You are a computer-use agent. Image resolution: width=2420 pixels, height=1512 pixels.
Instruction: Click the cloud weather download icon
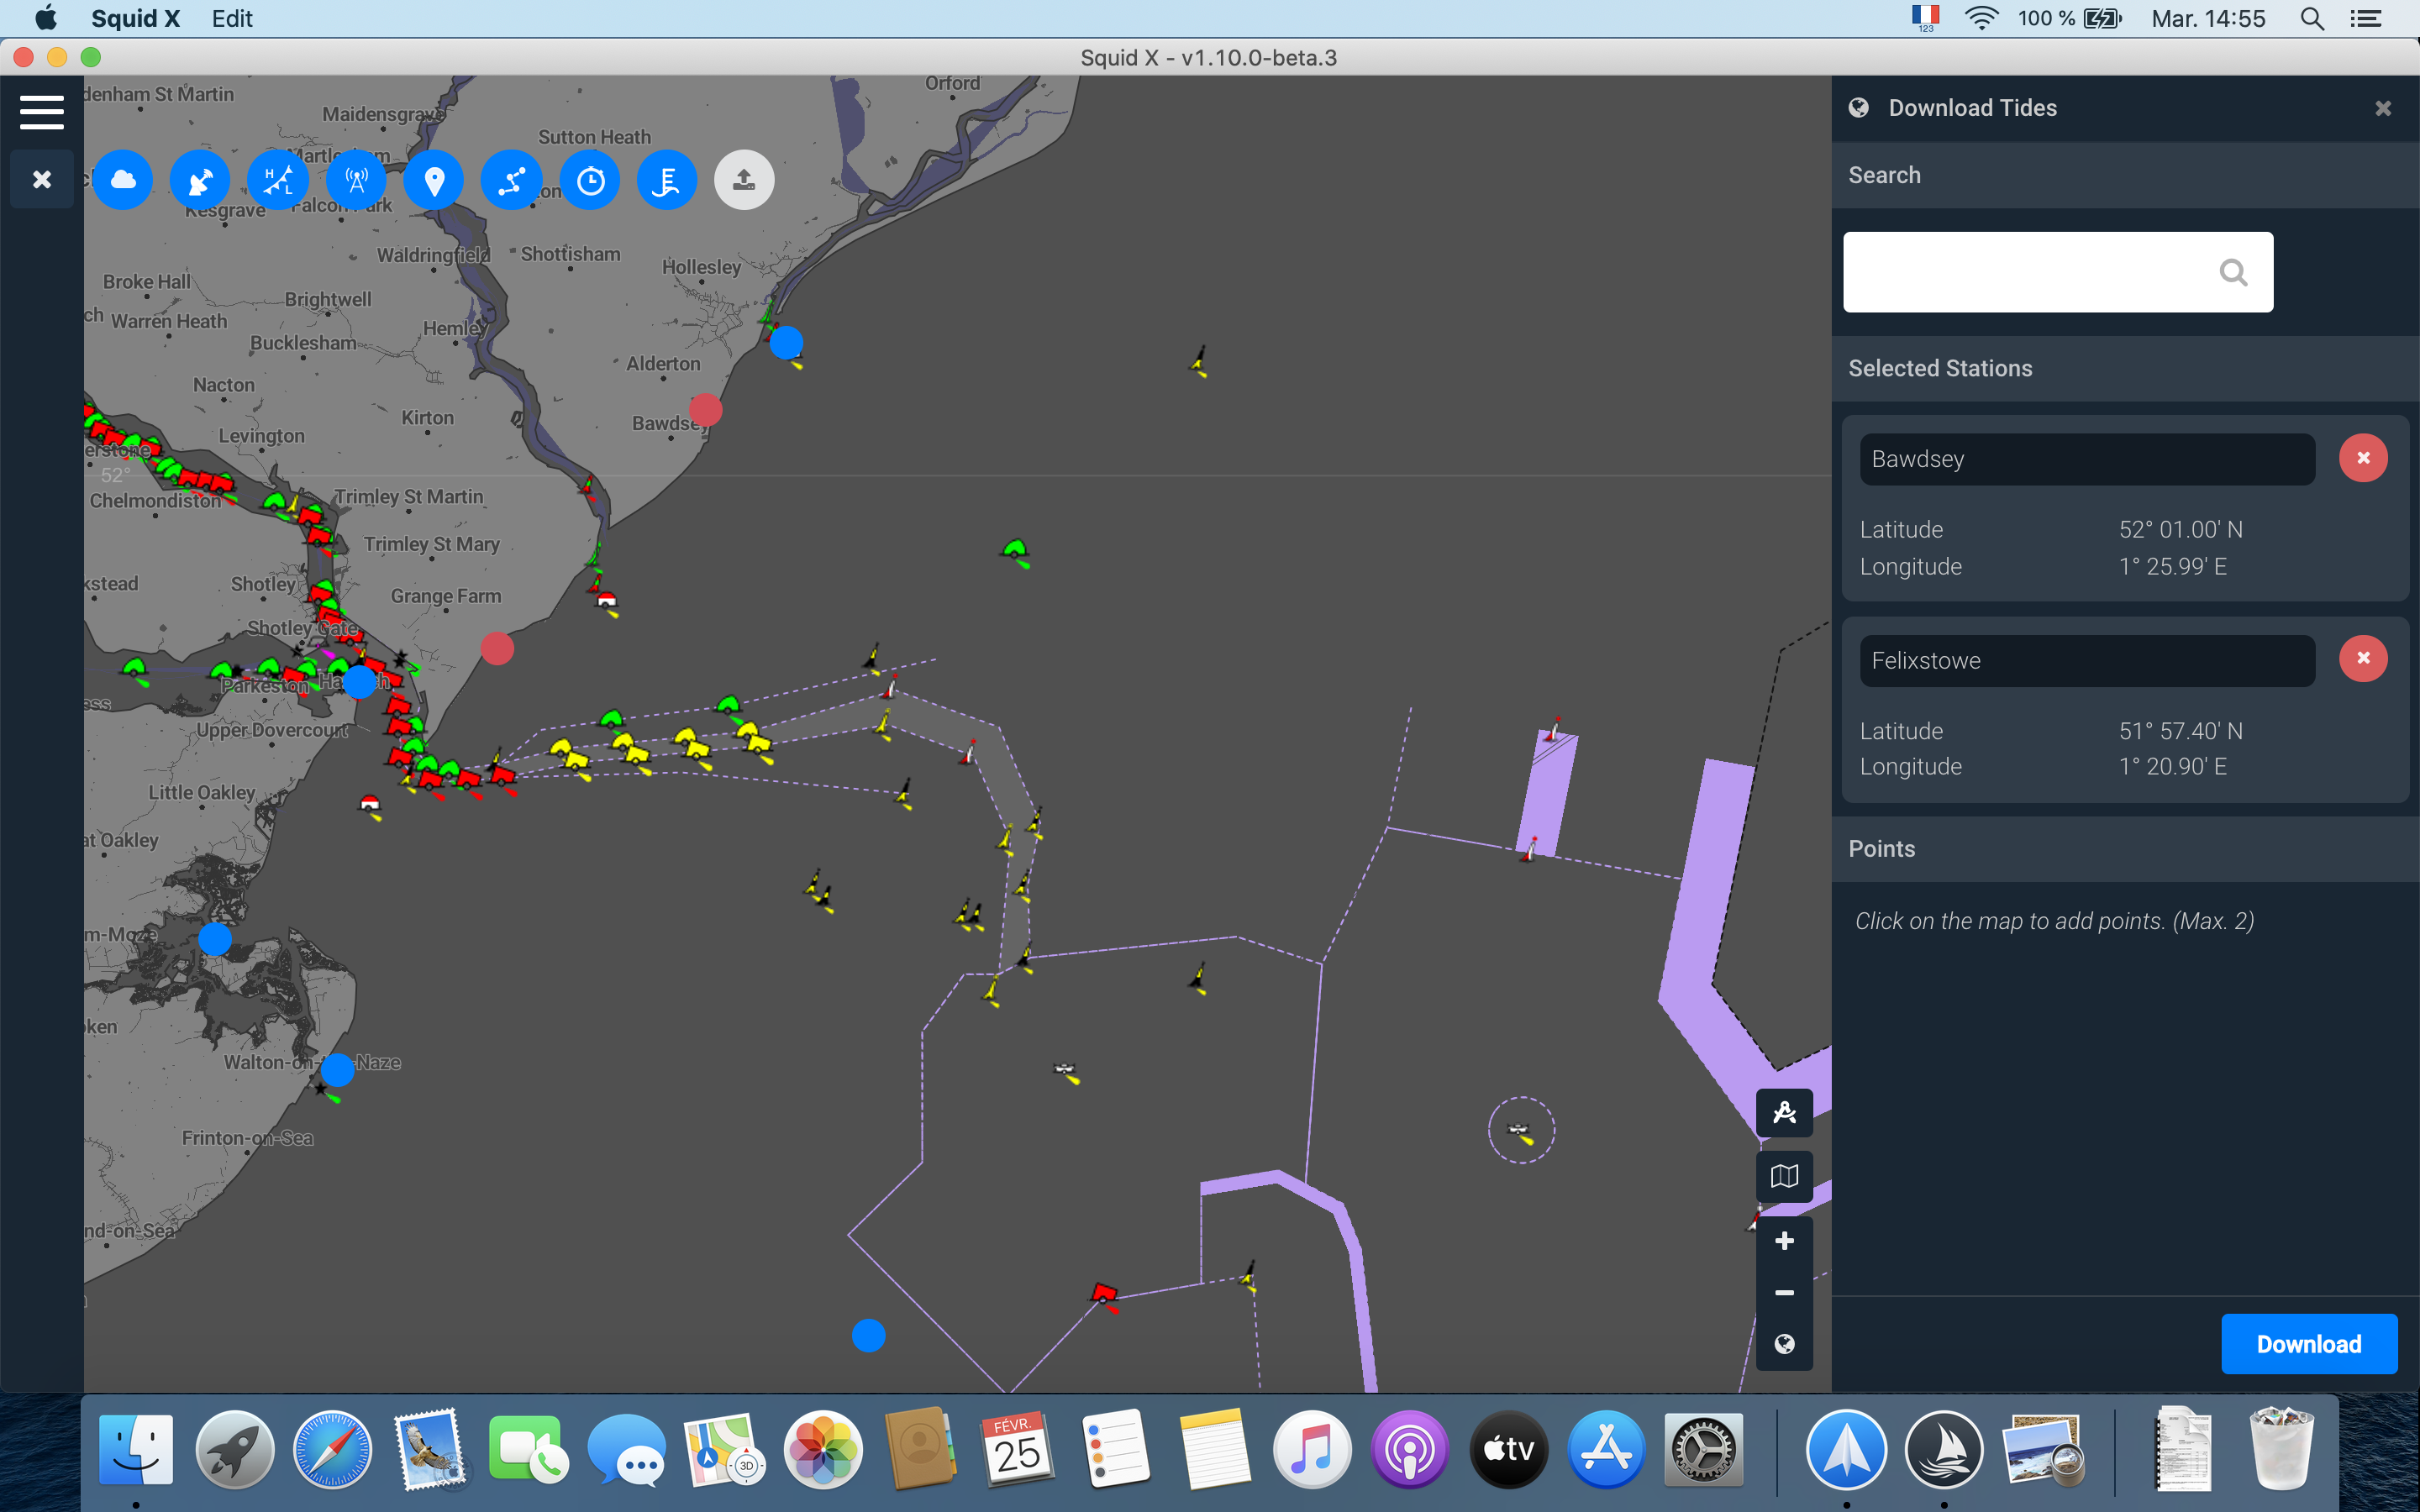(x=123, y=180)
